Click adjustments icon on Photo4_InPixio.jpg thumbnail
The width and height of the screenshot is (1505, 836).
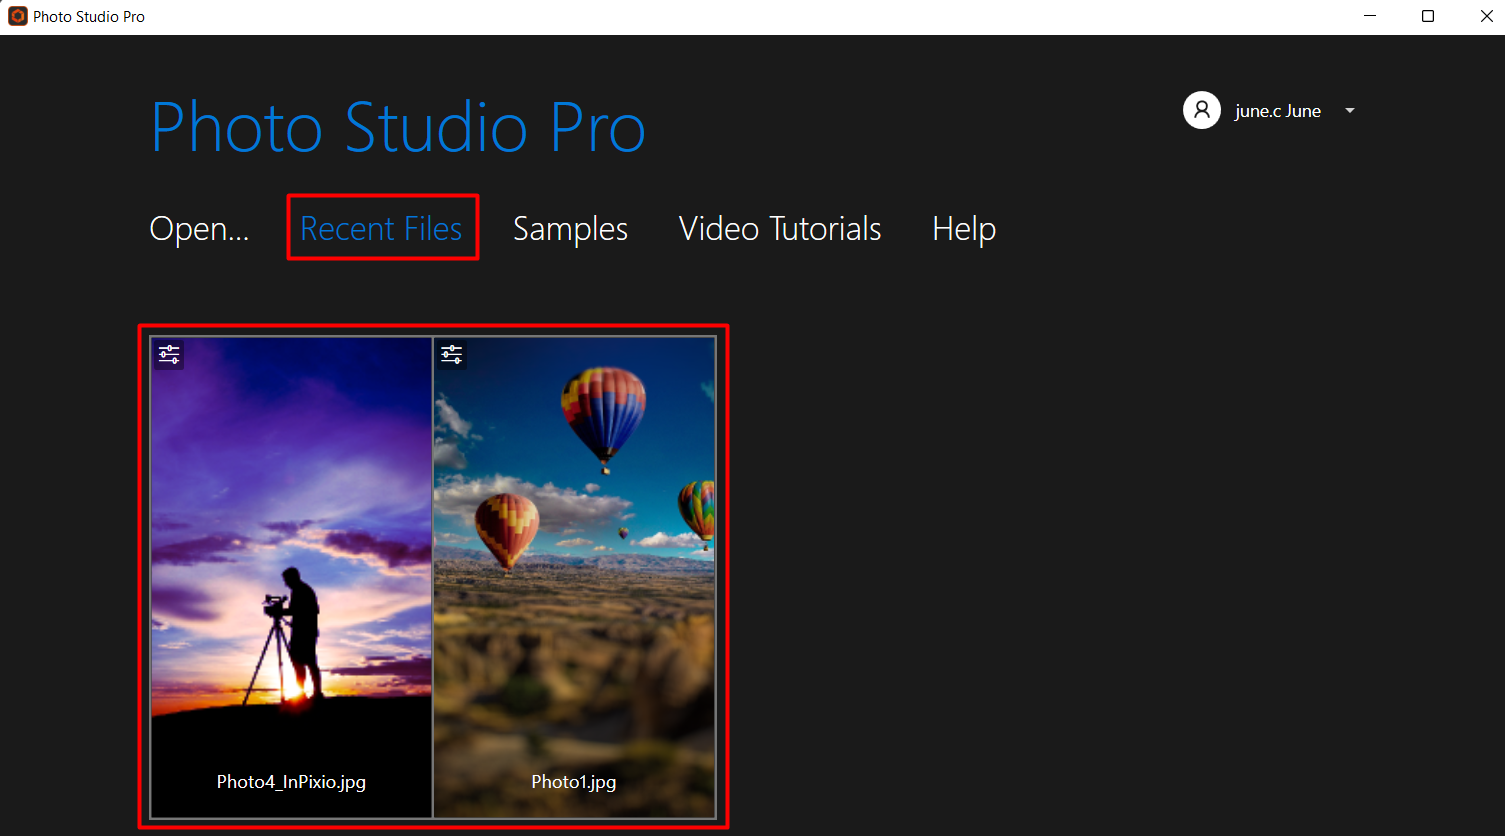[169, 354]
